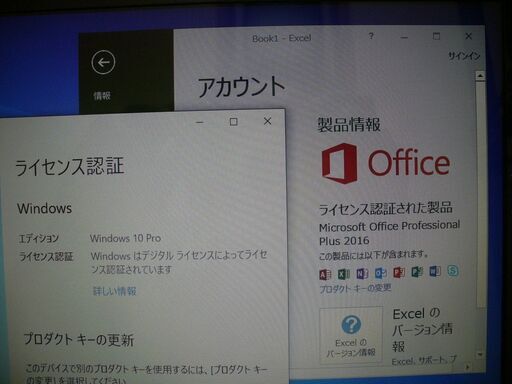
Task: Click the PowerPoint app icon
Action: pos(399,272)
